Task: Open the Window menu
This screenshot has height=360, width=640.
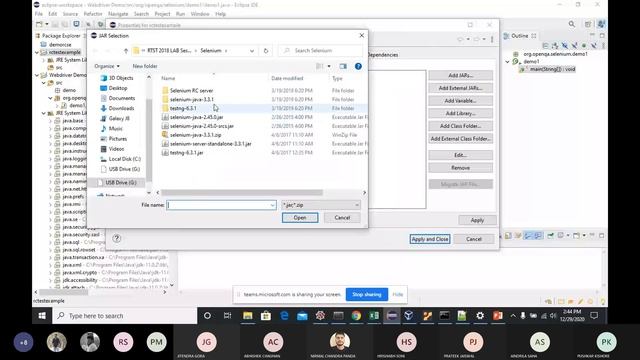Action: (200, 14)
